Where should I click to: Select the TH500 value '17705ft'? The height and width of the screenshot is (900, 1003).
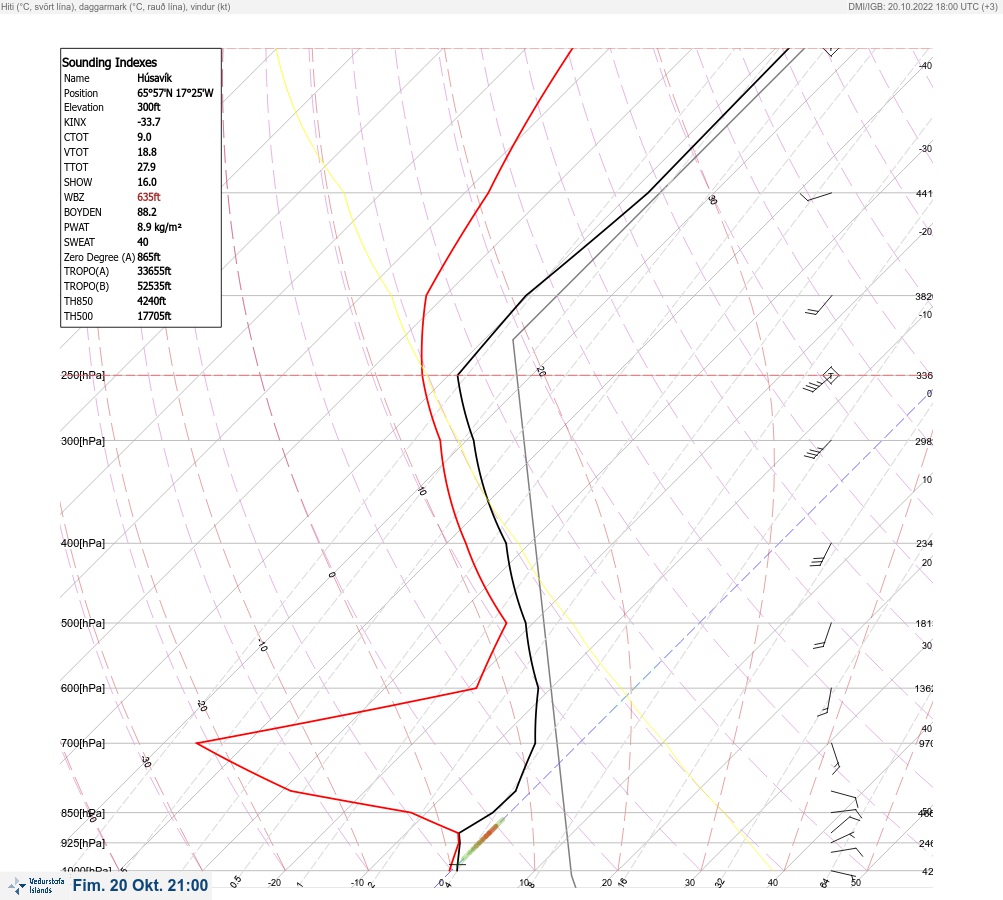[154, 316]
